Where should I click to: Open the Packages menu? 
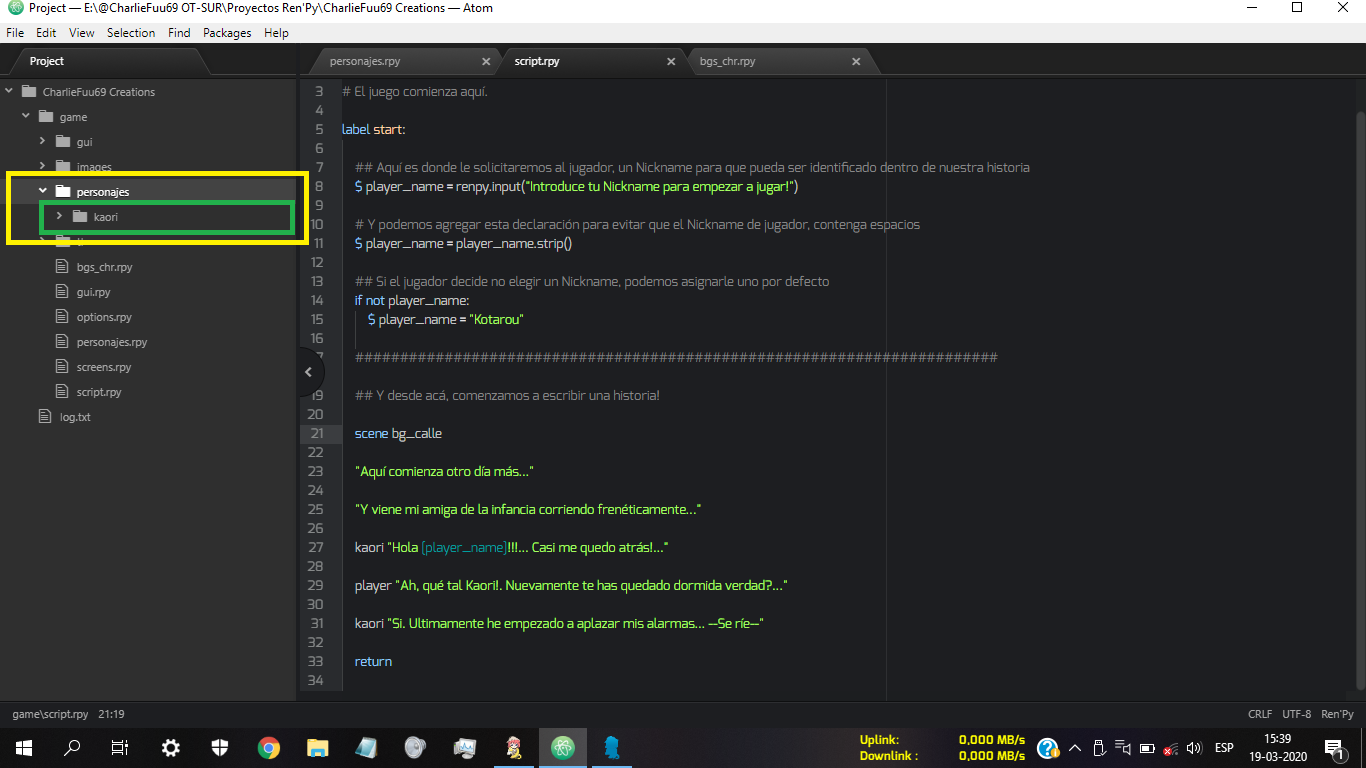pos(227,33)
